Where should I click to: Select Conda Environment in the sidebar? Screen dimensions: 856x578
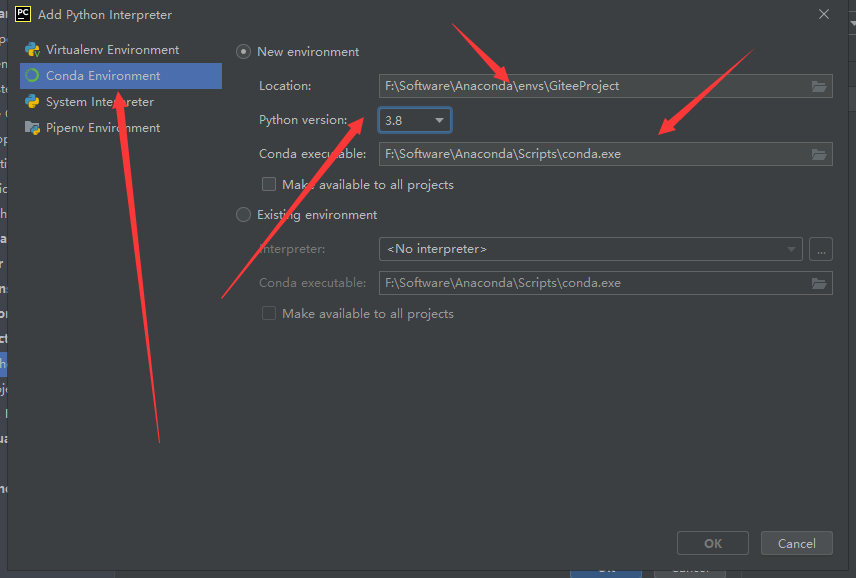point(121,76)
